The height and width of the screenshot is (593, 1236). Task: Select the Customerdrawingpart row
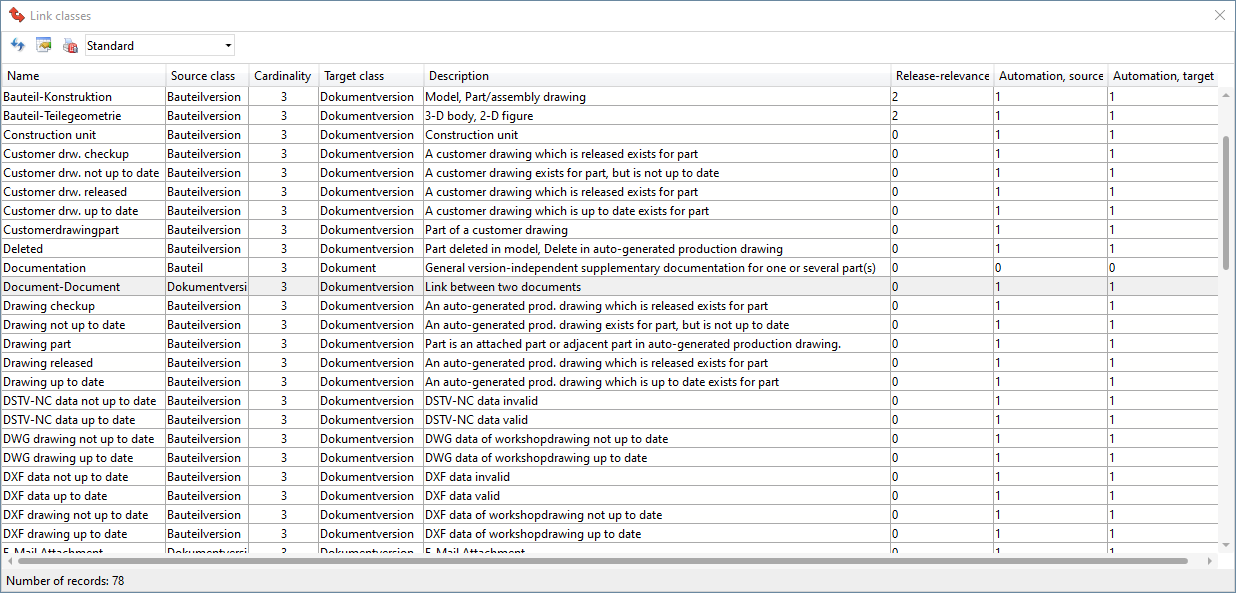coord(610,230)
